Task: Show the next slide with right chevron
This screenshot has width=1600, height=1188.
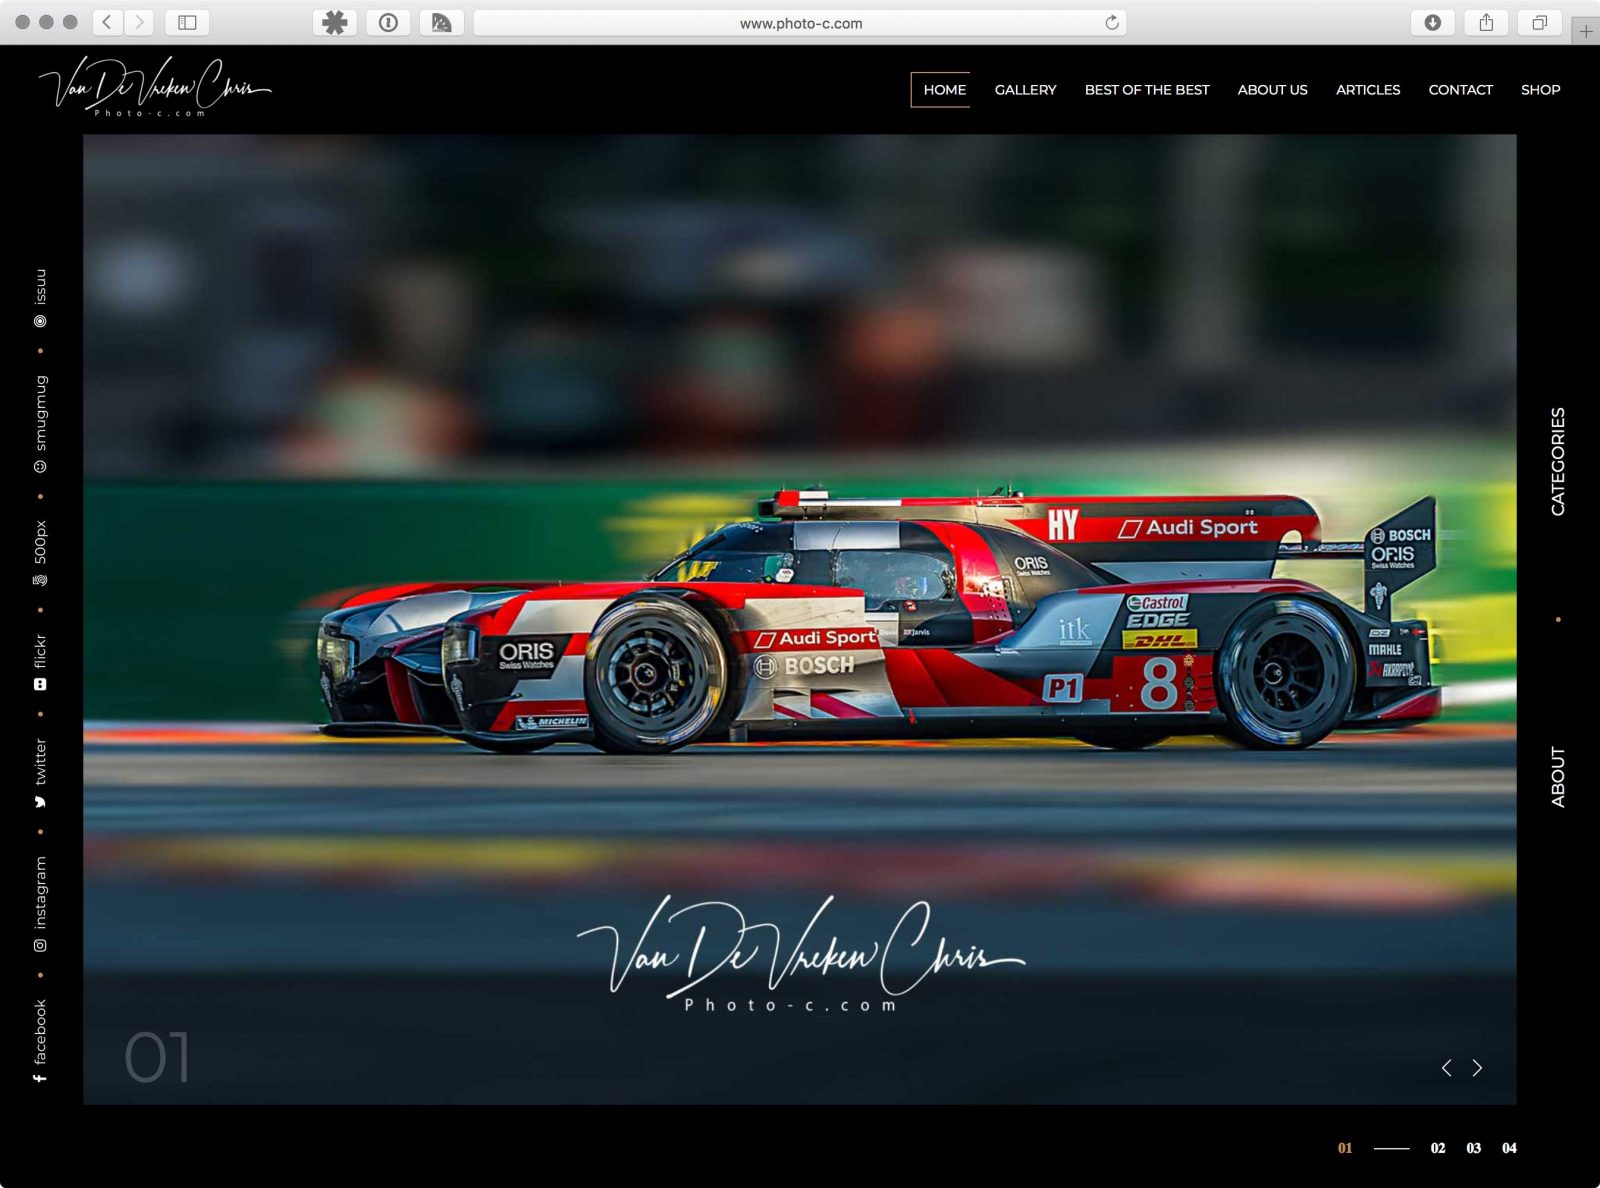Action: (1477, 1068)
